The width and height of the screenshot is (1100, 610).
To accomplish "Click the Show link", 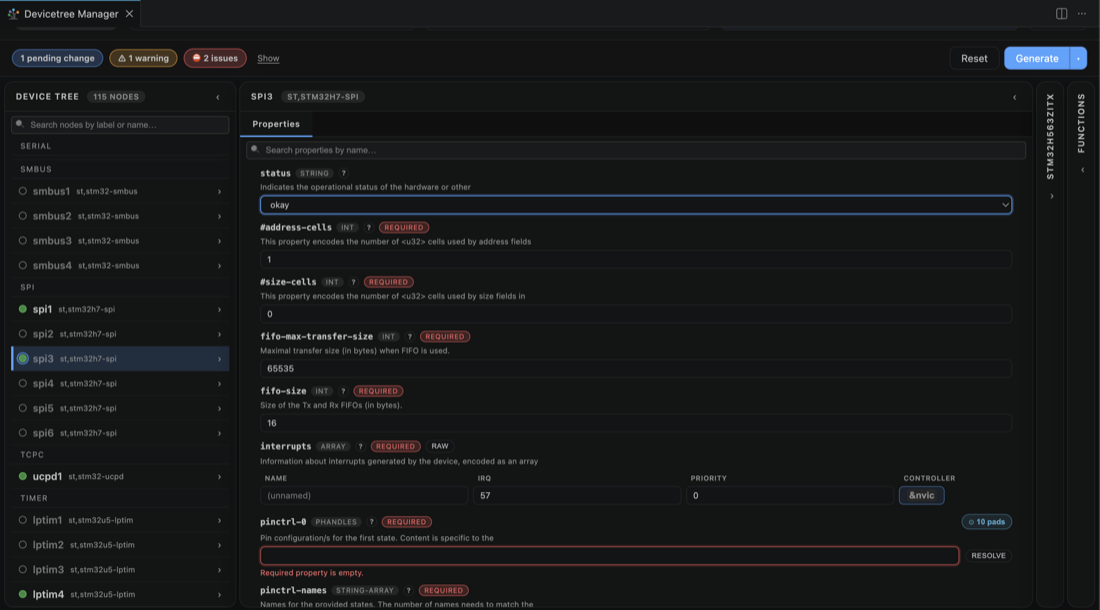I will pyautogui.click(x=268, y=58).
